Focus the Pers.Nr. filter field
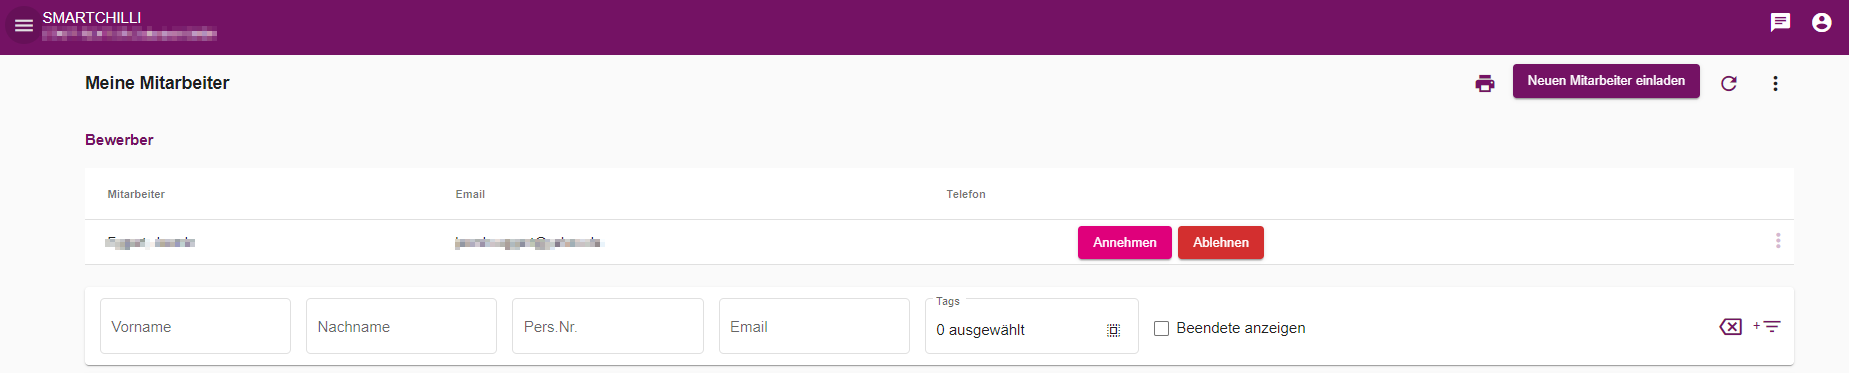 tap(607, 326)
